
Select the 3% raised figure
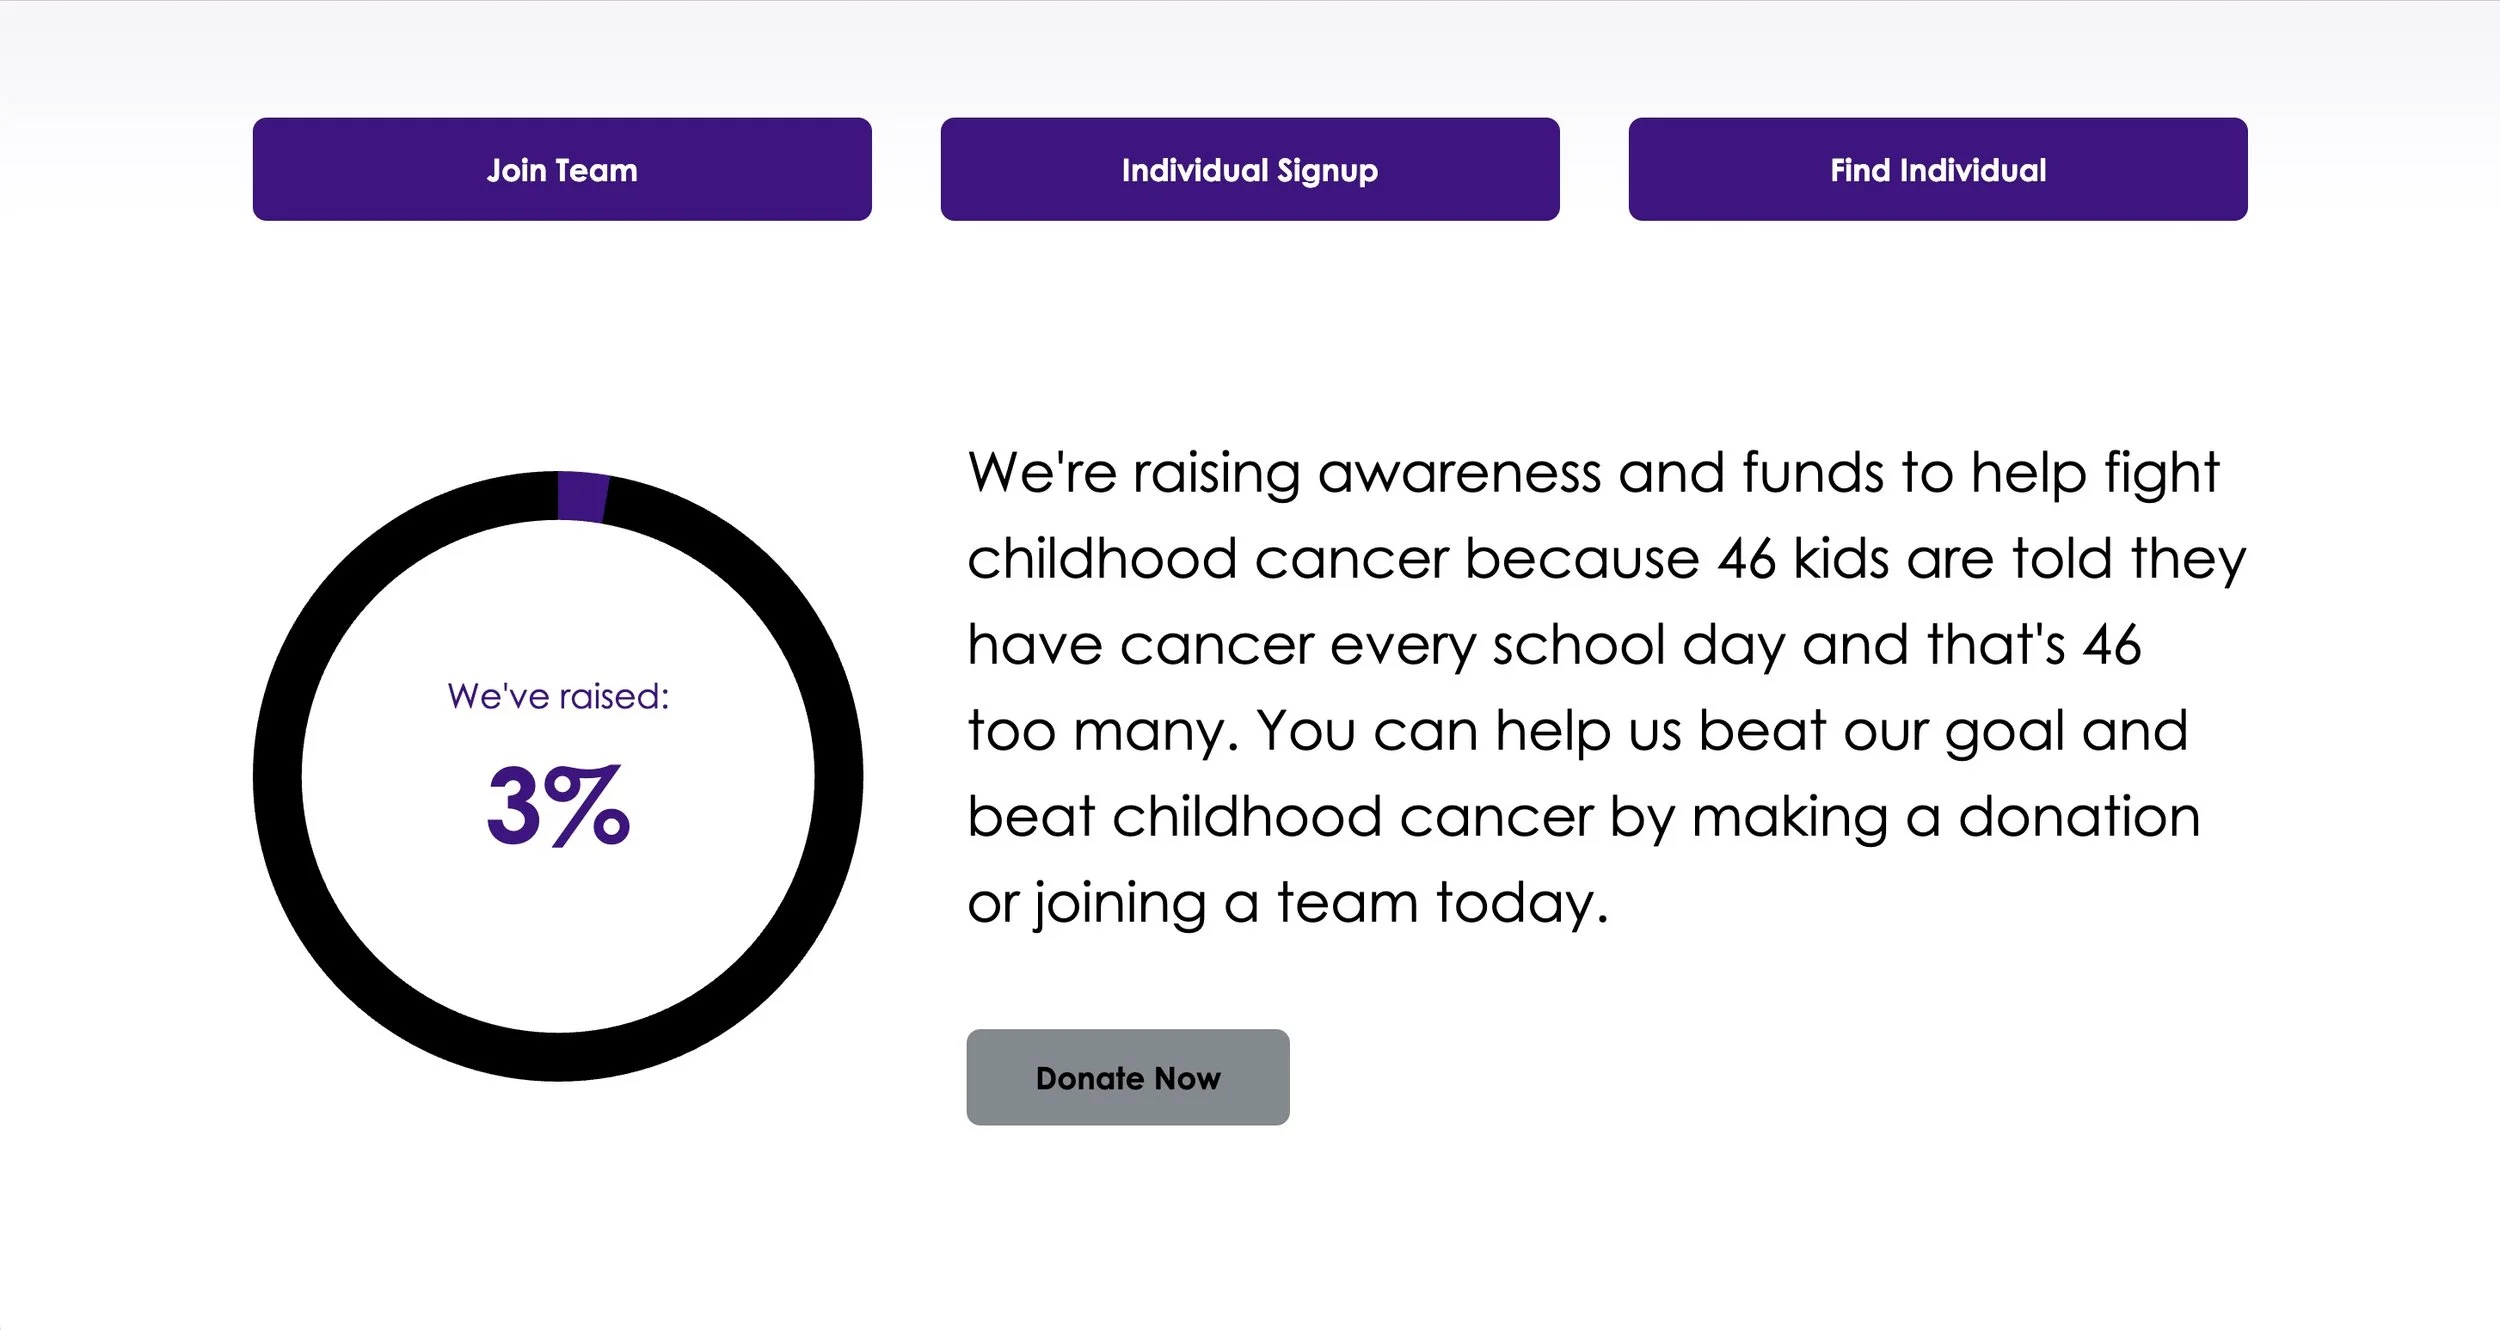[x=558, y=805]
